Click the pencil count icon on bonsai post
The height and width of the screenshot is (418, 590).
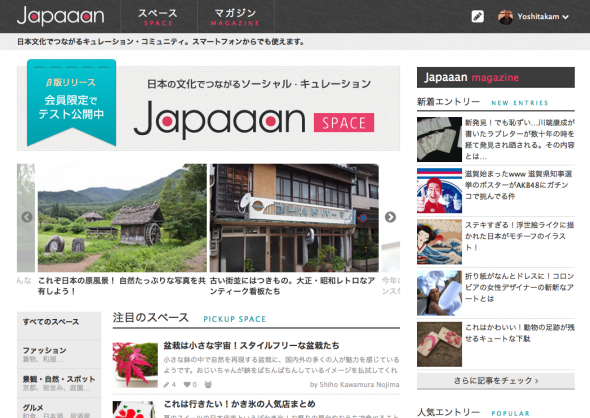(166, 385)
